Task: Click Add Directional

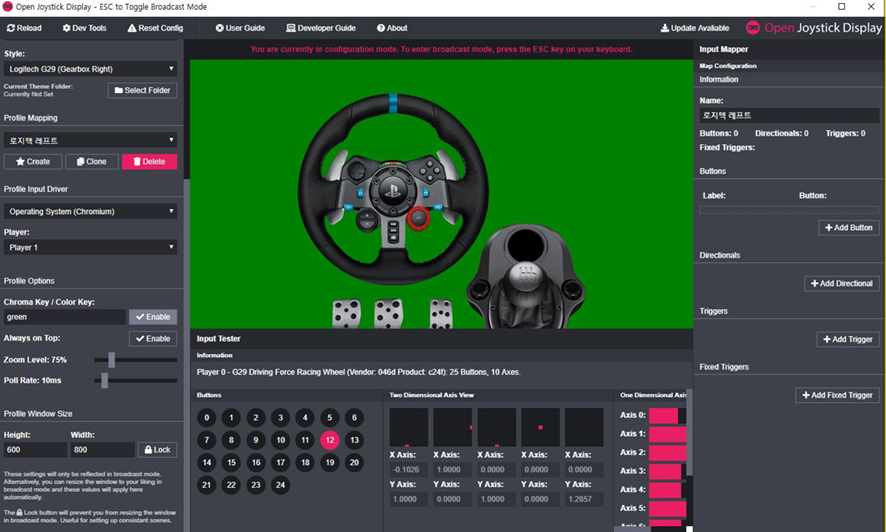Action: click(x=841, y=284)
